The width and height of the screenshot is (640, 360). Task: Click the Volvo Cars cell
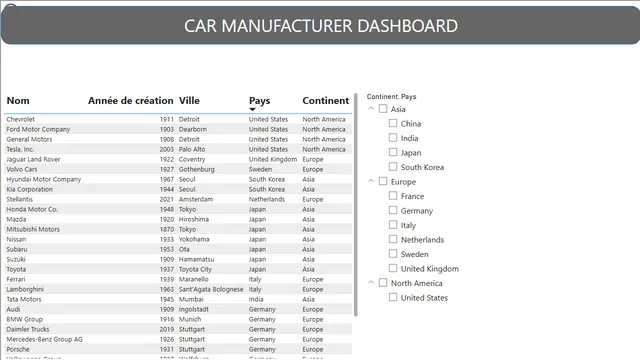pos(22,169)
